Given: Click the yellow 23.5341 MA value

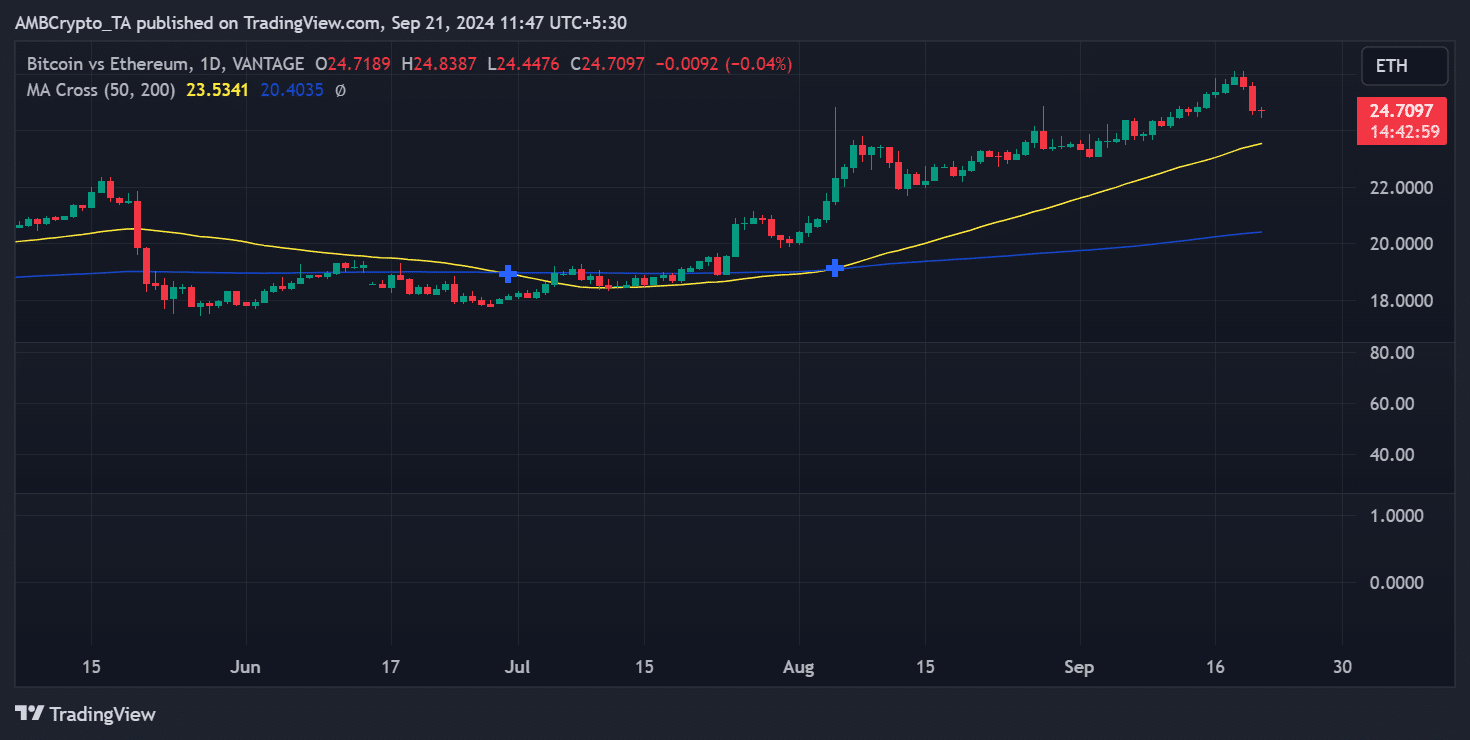Looking at the screenshot, I should pyautogui.click(x=217, y=90).
